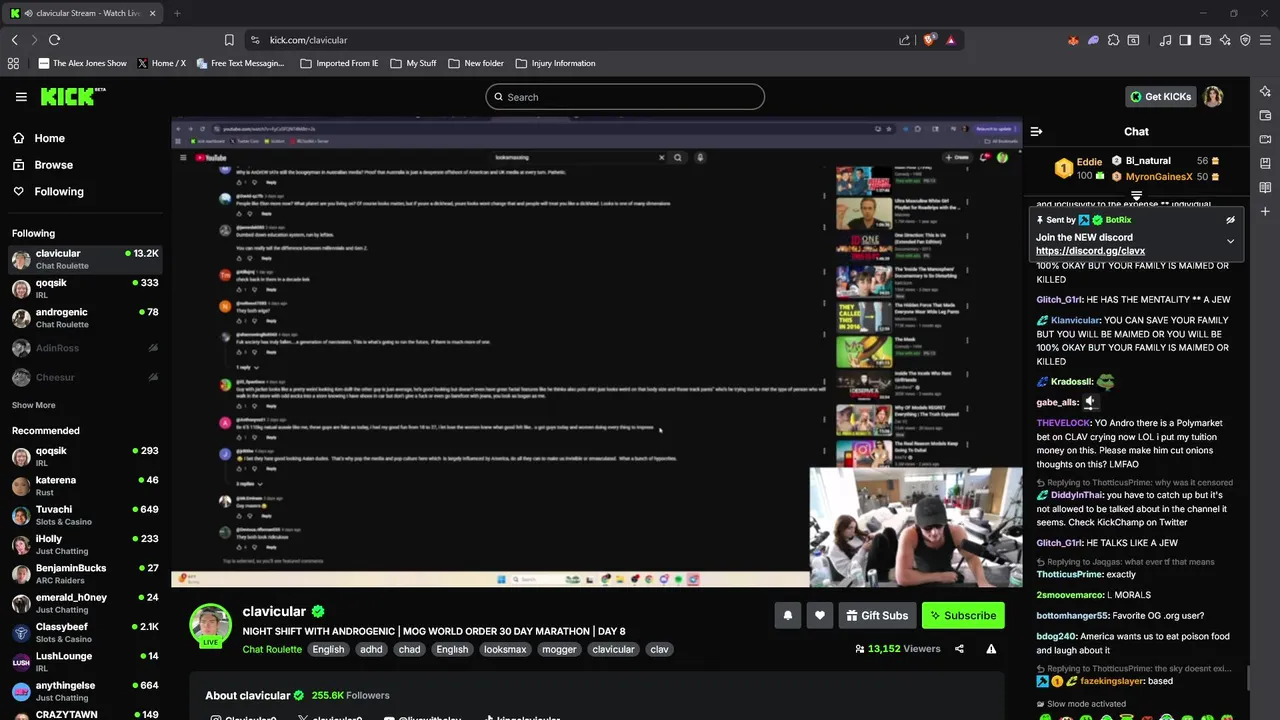The image size is (1280, 720).
Task: Open androgenic in the Following list
Action: pos(85,318)
